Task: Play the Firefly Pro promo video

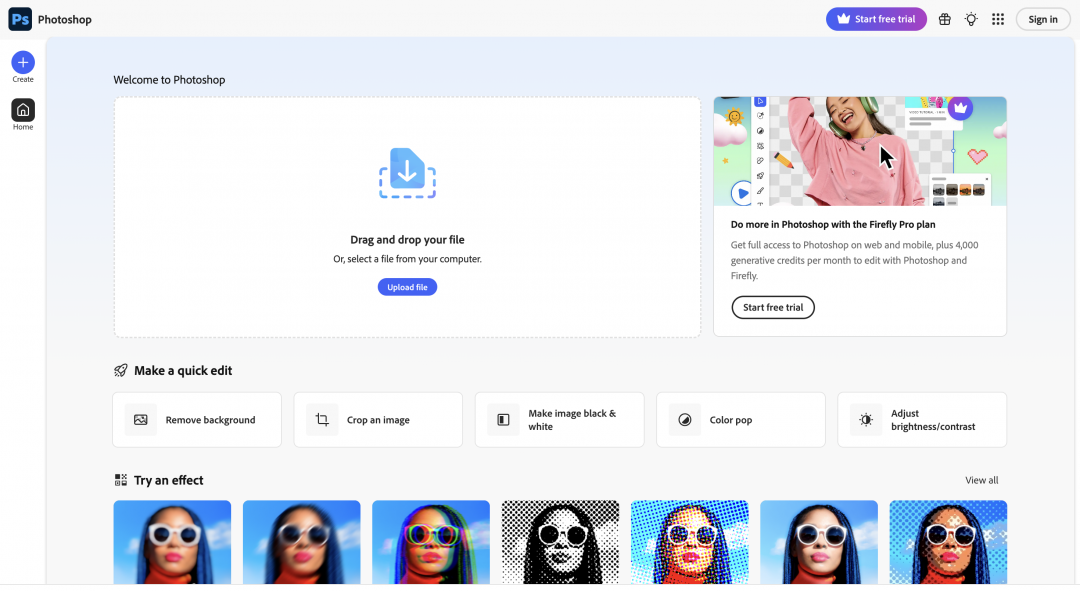Action: [x=742, y=193]
